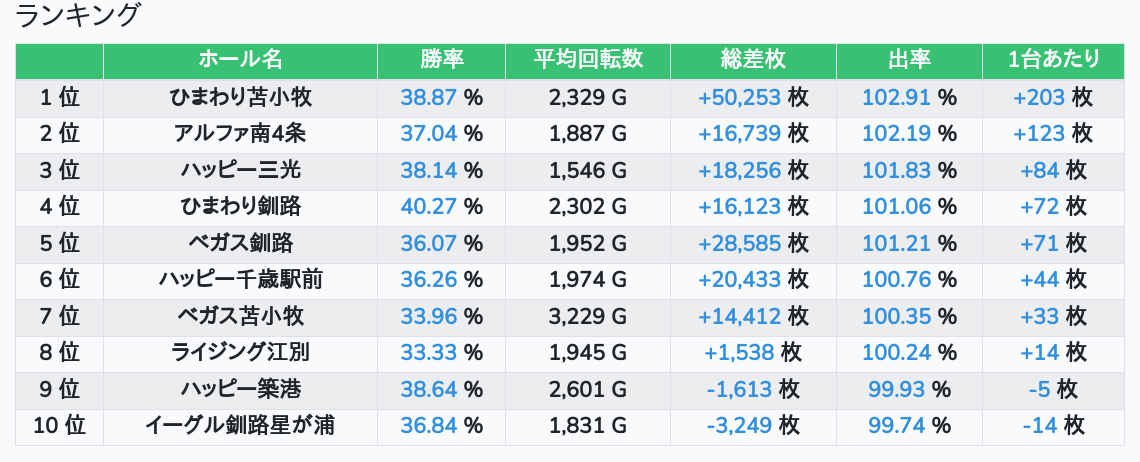The height and width of the screenshot is (462, 1140).
Task: Select the ベガス苫小牧 hall name
Action: (x=240, y=317)
